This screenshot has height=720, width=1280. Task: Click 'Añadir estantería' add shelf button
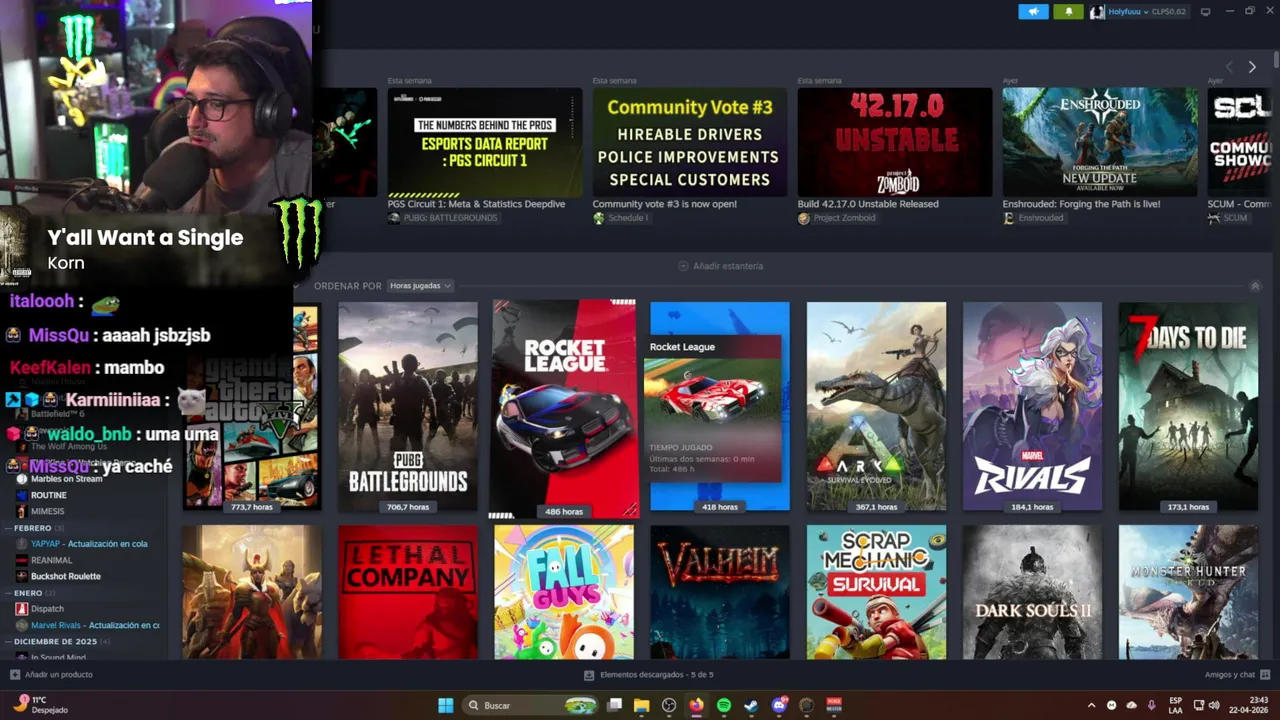(721, 266)
